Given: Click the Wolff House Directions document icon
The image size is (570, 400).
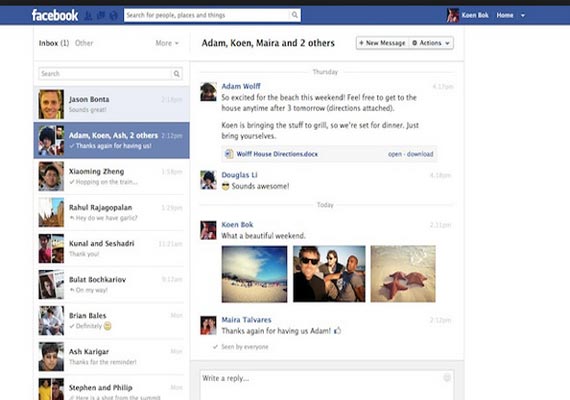Looking at the screenshot, I should tap(229, 154).
